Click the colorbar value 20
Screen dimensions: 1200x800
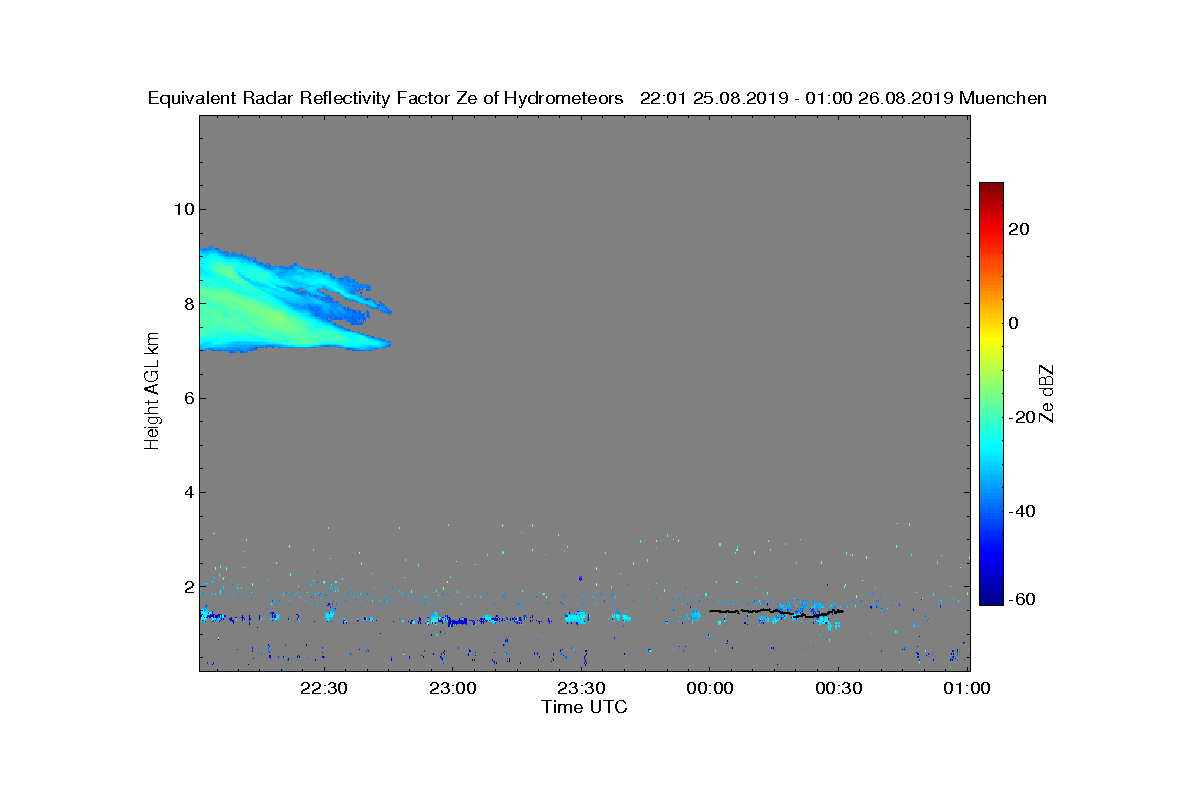point(1020,229)
